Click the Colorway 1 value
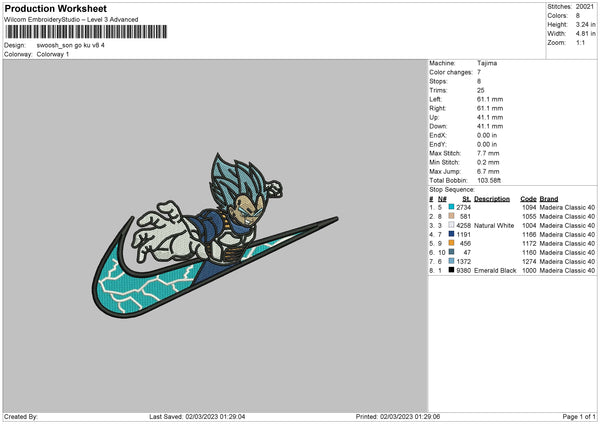The height and width of the screenshot is (424, 600). point(53,54)
